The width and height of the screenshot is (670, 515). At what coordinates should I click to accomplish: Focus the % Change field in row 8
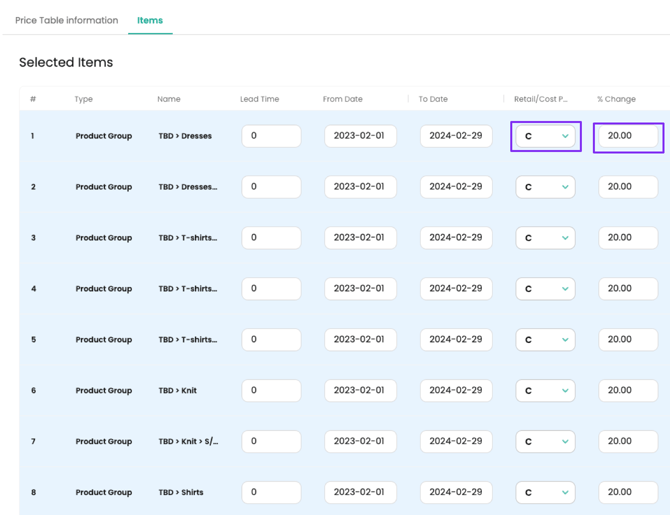click(628, 492)
